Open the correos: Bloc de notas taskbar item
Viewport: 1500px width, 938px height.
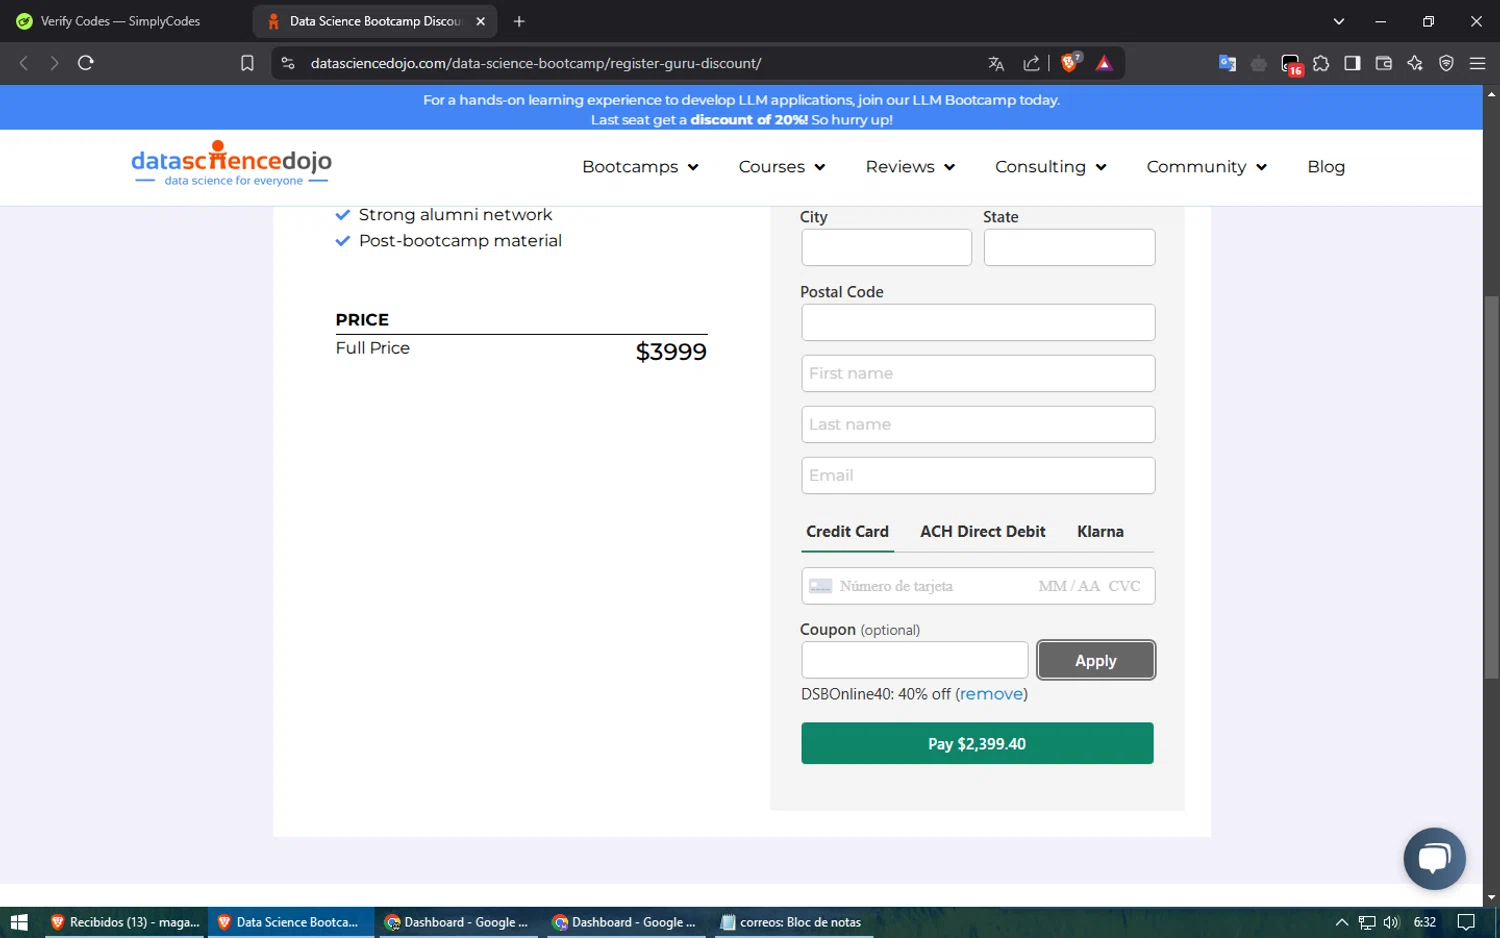[x=792, y=922]
